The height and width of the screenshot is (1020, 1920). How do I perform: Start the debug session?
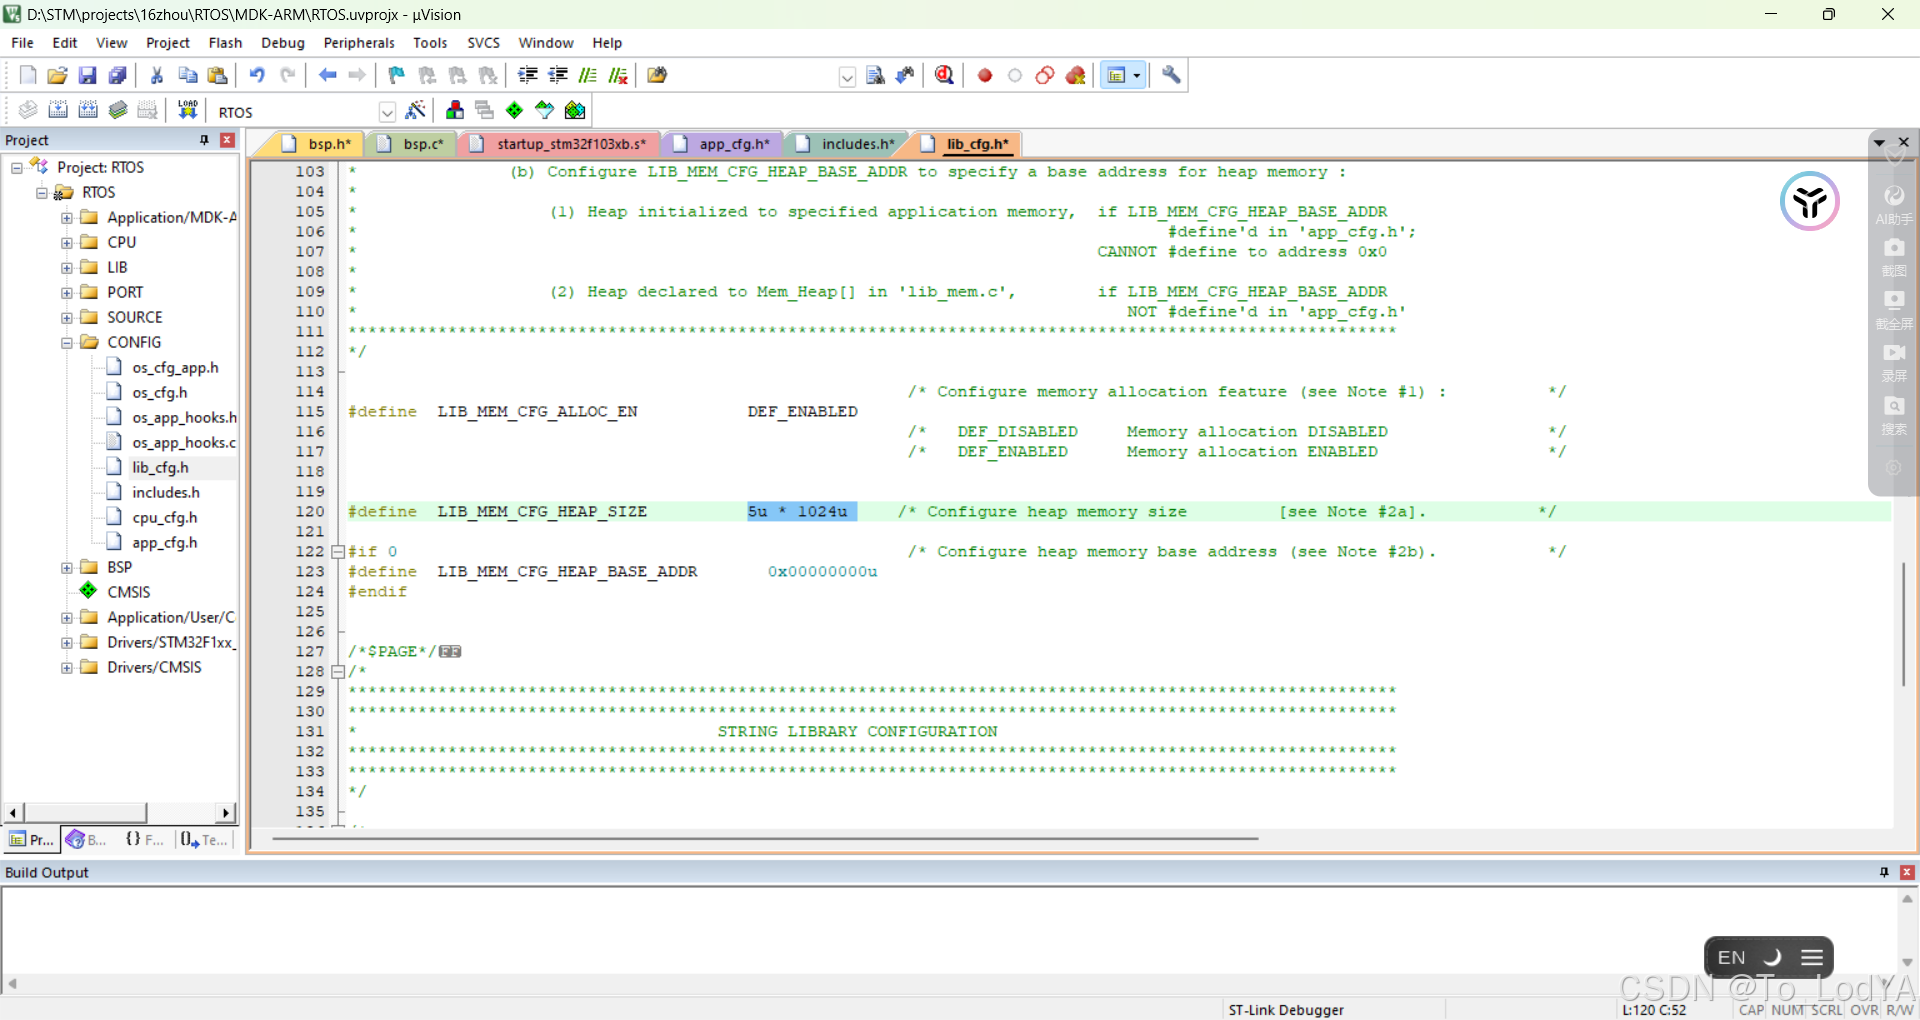point(944,75)
